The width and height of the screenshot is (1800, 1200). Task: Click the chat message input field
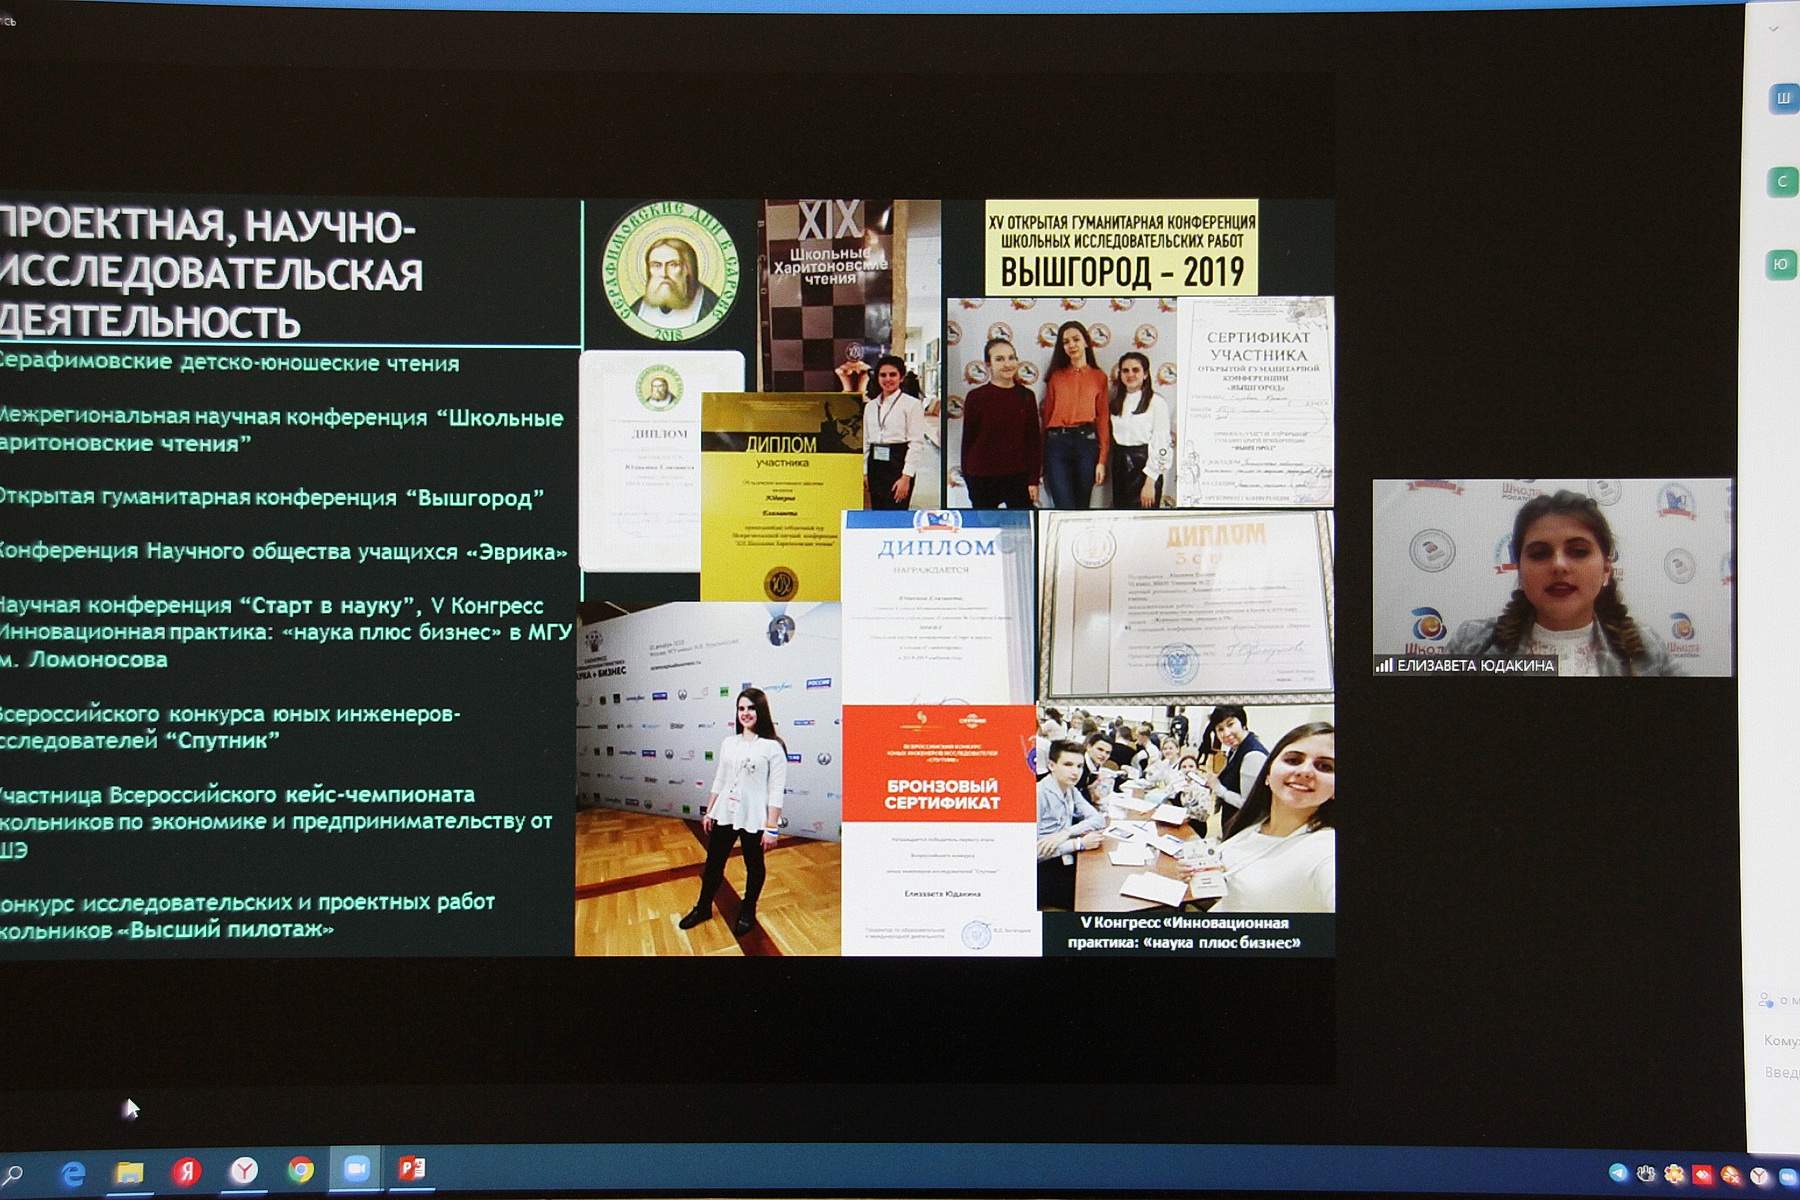(x=1781, y=1072)
